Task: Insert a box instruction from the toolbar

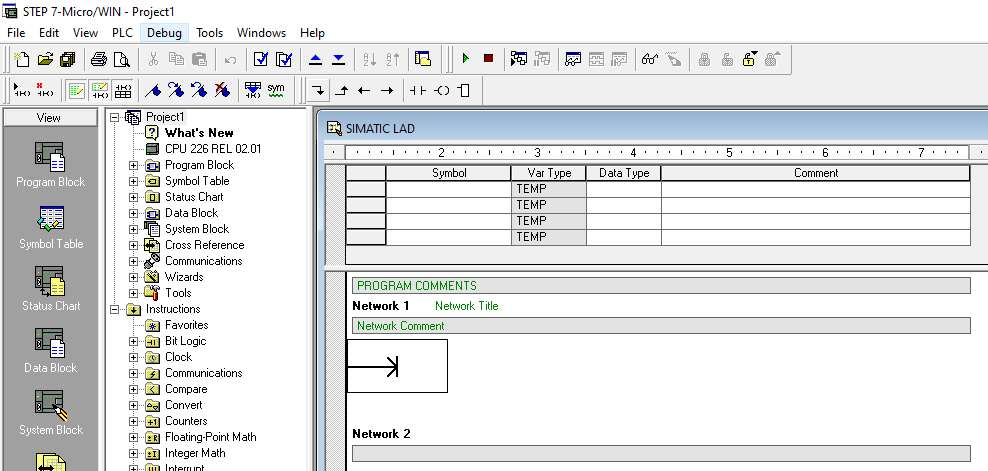Action: (x=463, y=90)
